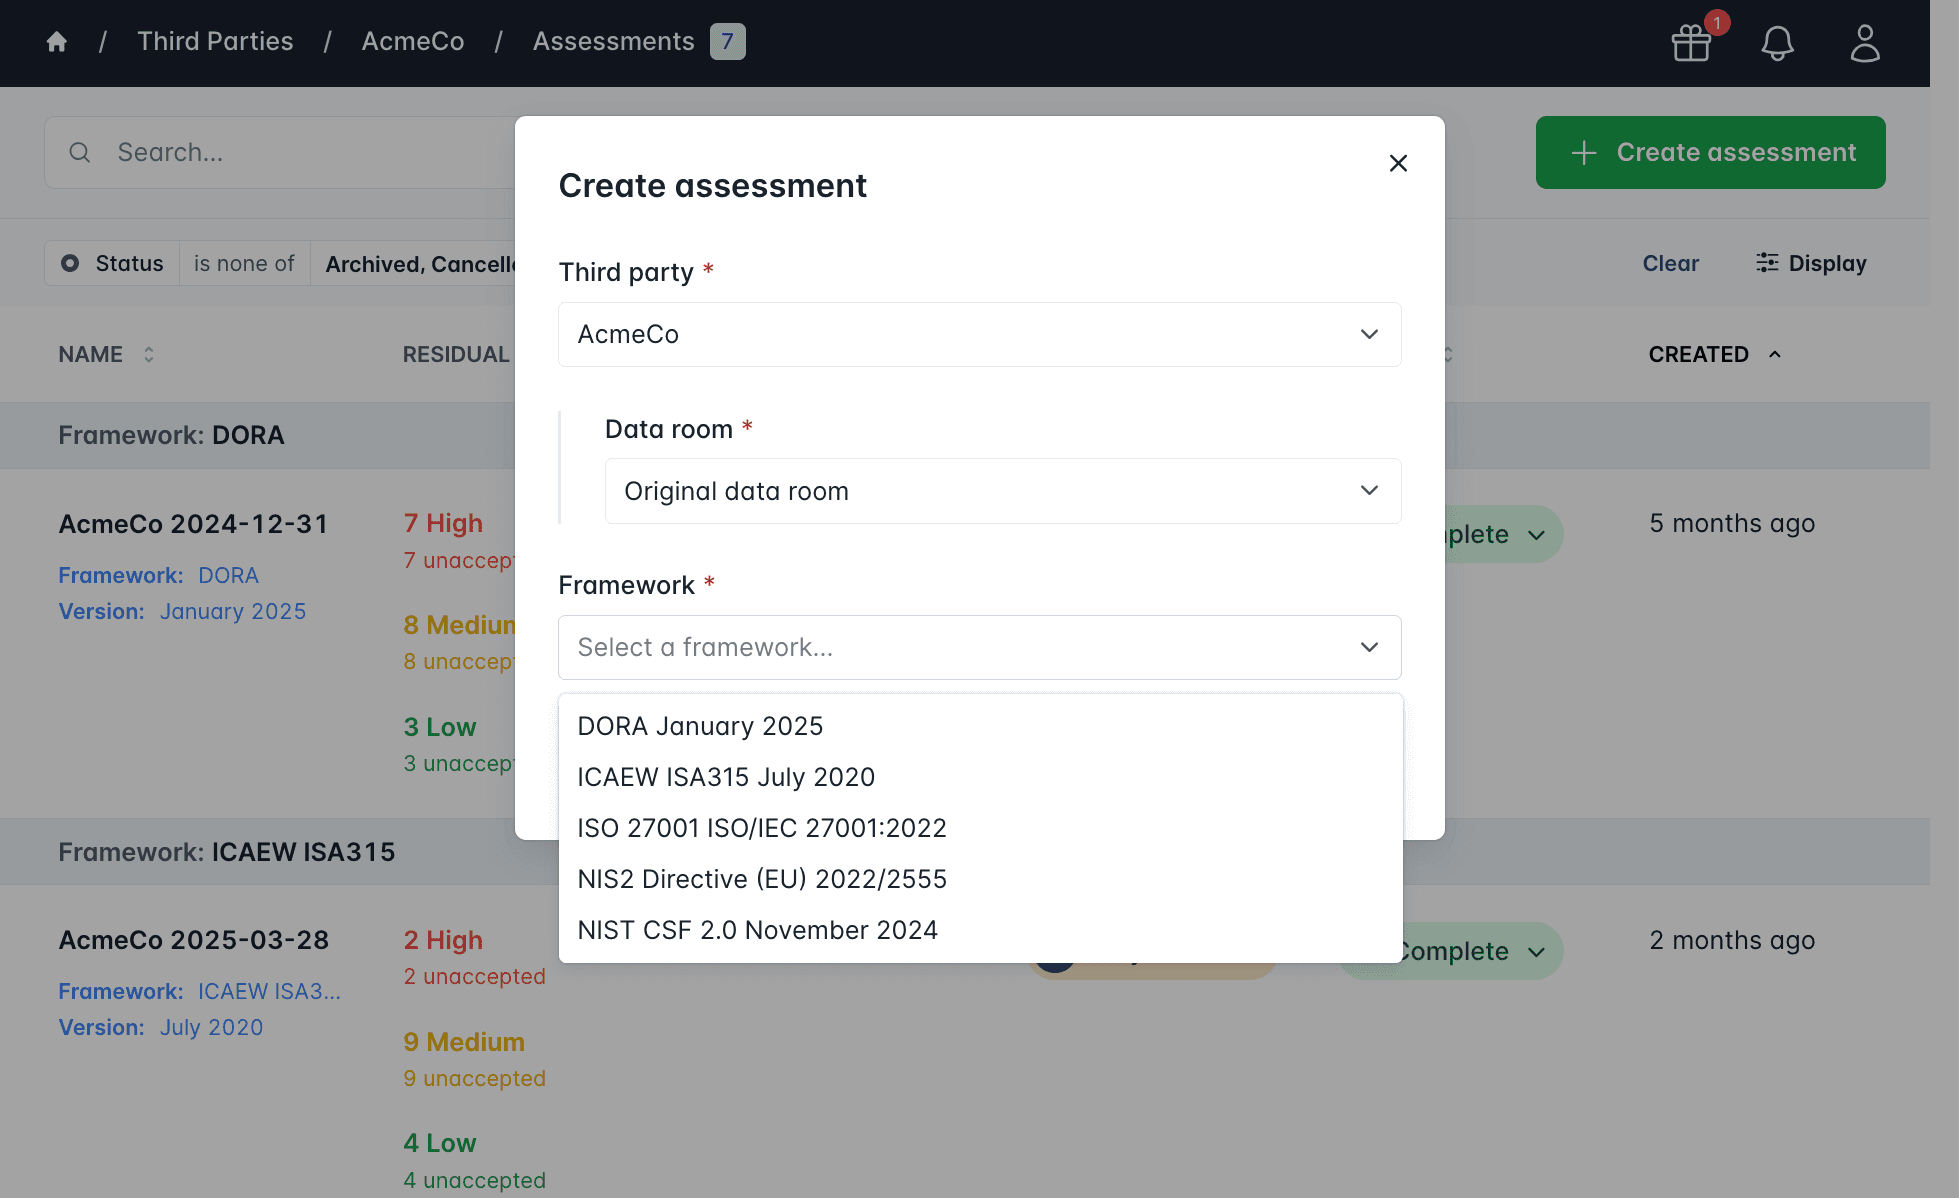Close the Create assessment dialog
The image size is (1960, 1198).
tap(1398, 163)
